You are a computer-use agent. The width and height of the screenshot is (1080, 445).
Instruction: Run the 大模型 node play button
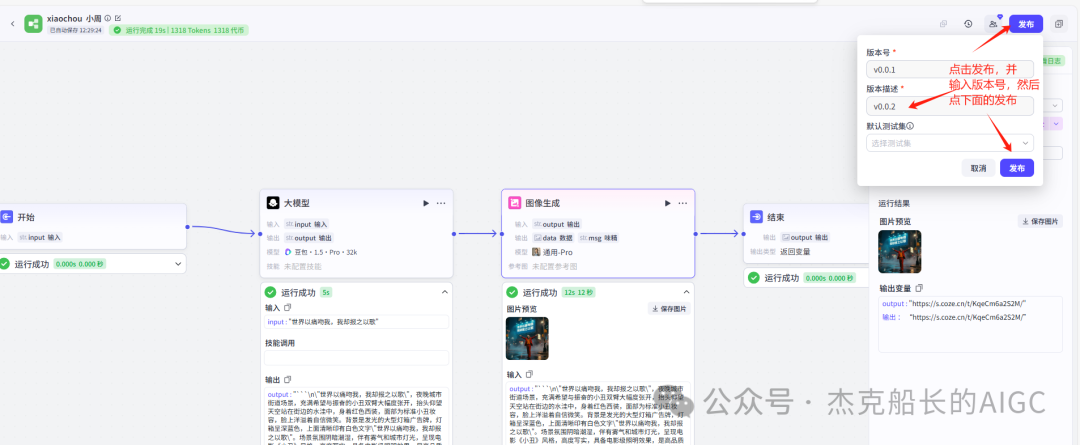pos(426,203)
